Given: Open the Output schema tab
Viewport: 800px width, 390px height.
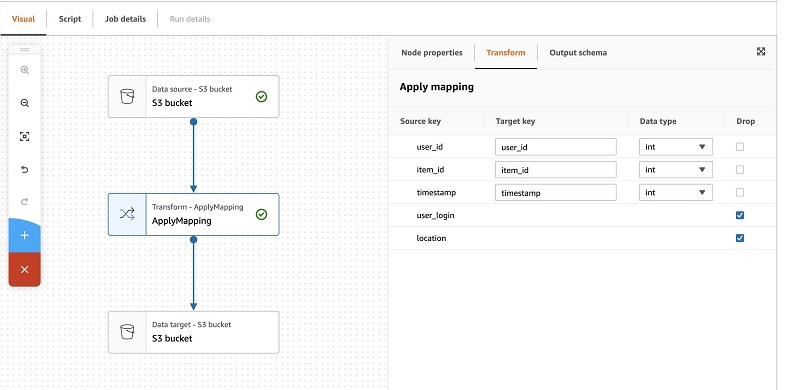Looking at the screenshot, I should (578, 53).
